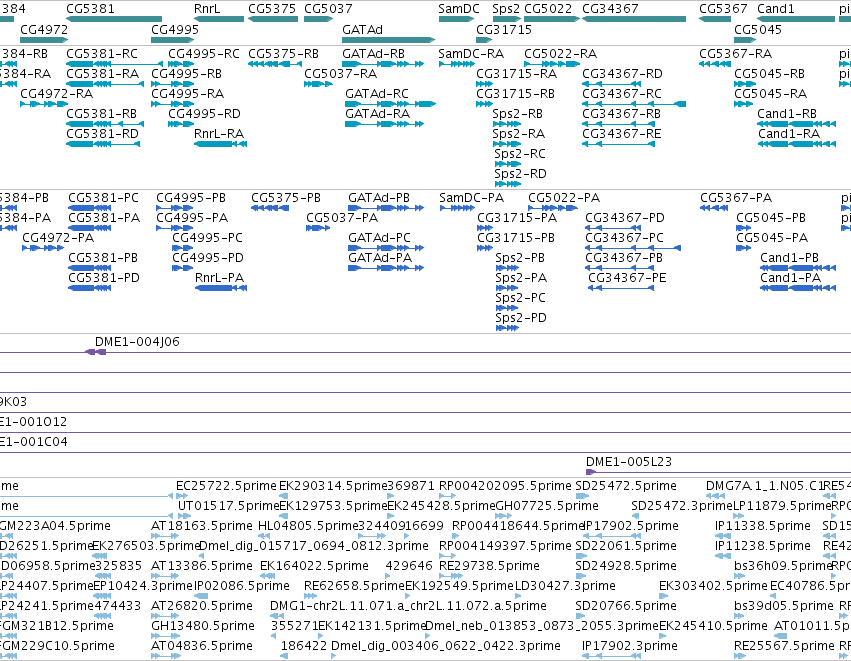The image size is (851, 661).
Task: Select protein RnrL-PA label
Action: pyautogui.click(x=219, y=278)
